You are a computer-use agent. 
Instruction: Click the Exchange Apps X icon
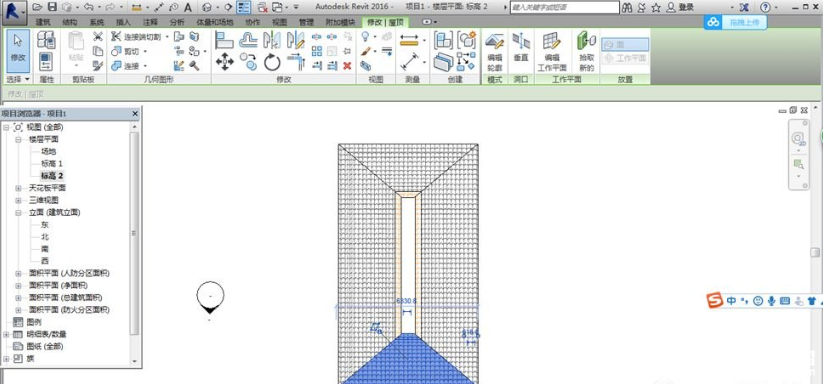(743, 7)
